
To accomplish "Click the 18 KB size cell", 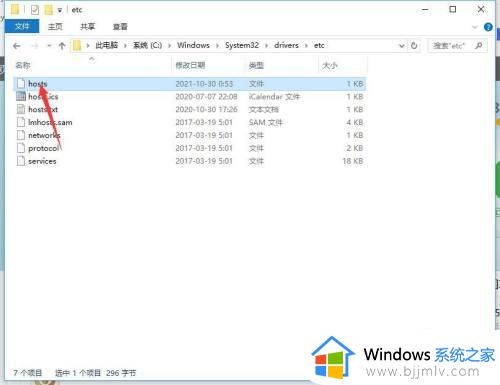I will tap(353, 161).
